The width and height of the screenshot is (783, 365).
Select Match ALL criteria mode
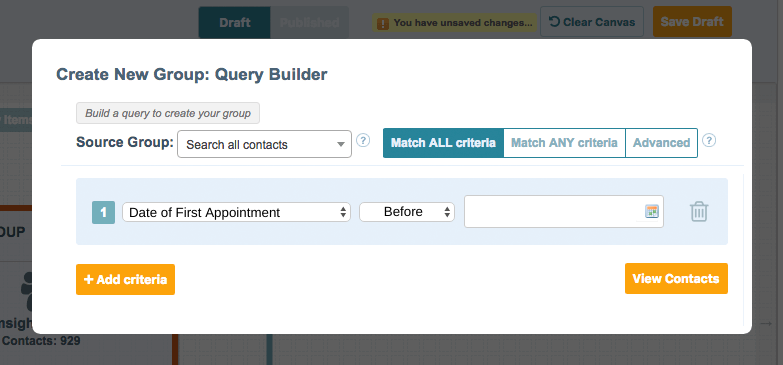click(443, 143)
